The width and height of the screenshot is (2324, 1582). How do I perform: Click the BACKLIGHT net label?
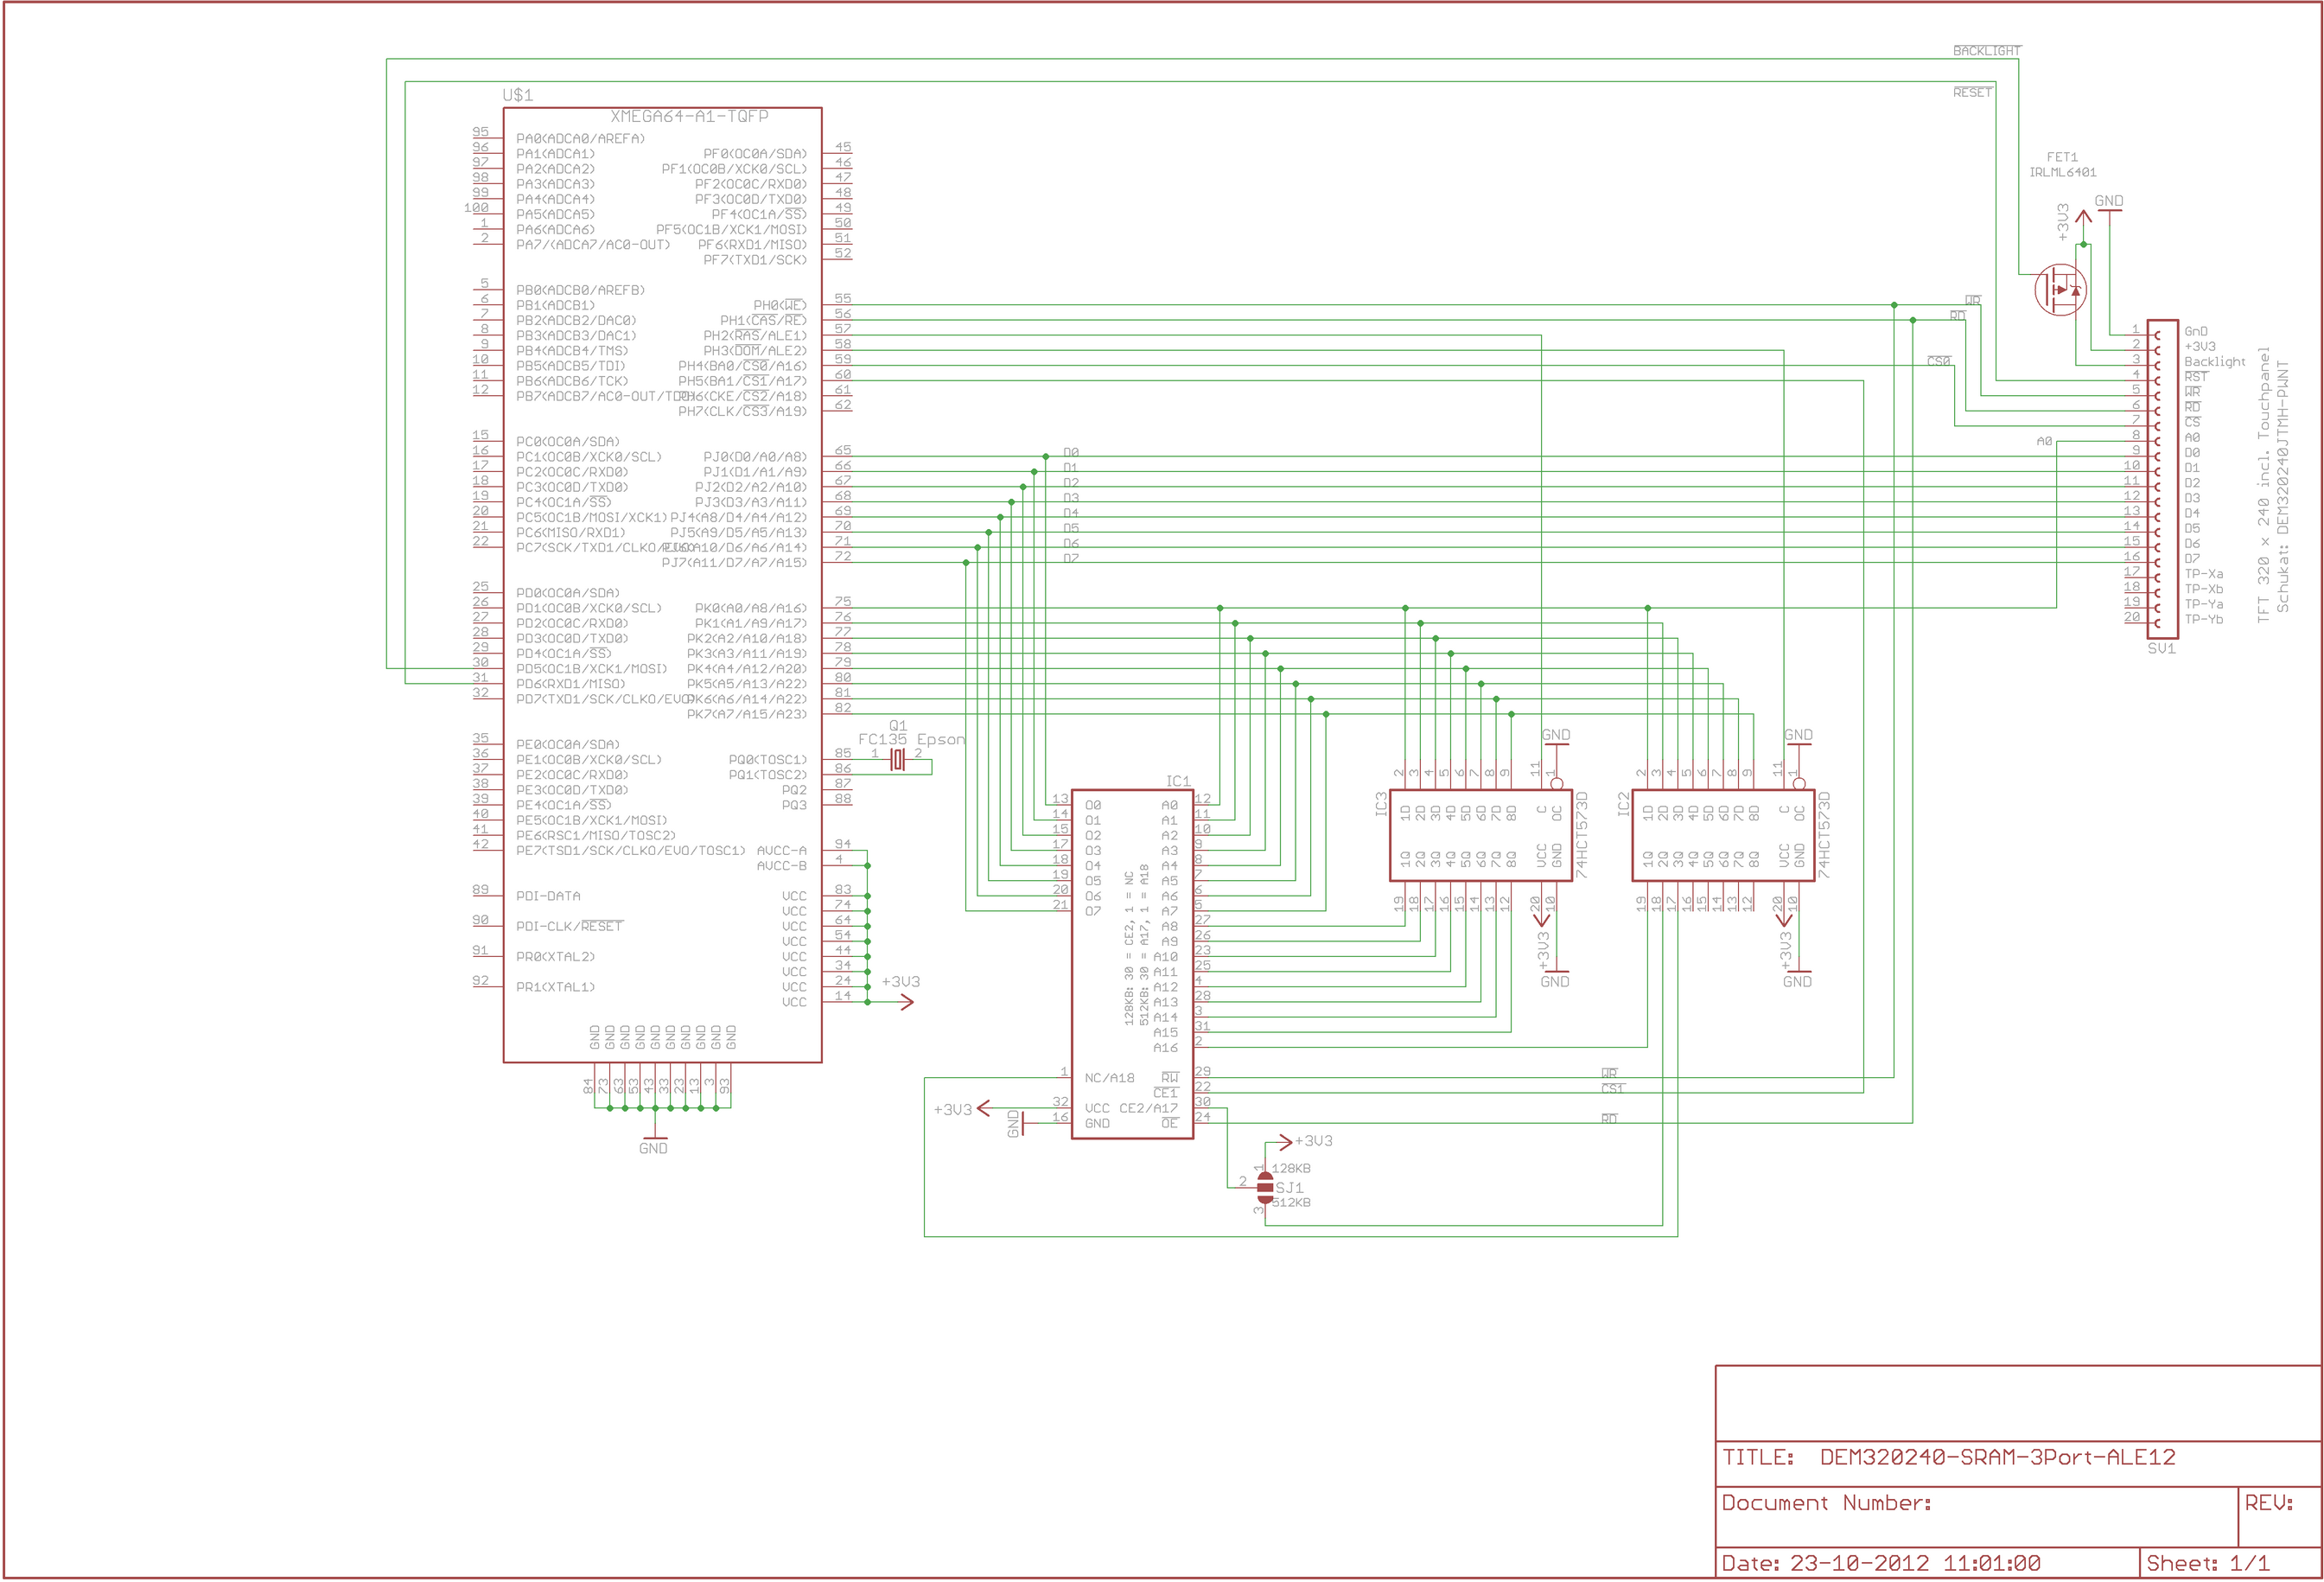1986,50
